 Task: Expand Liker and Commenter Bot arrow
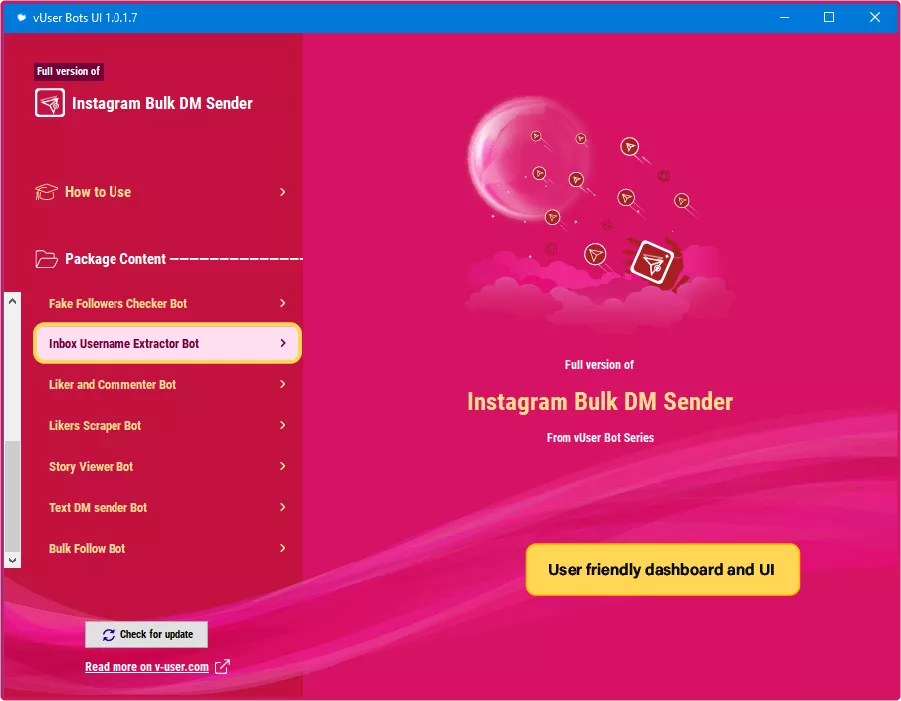click(282, 384)
